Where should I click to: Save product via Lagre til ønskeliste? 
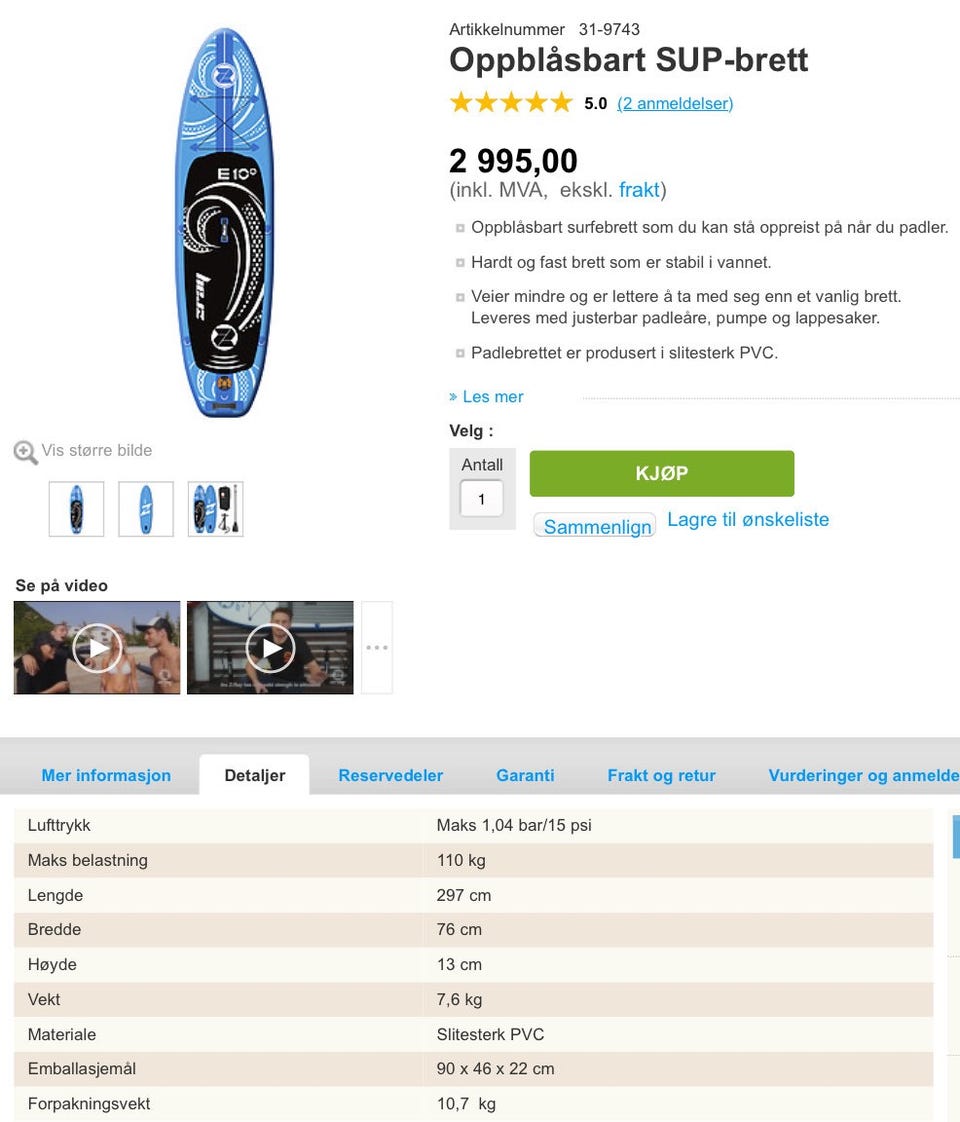pos(748,519)
